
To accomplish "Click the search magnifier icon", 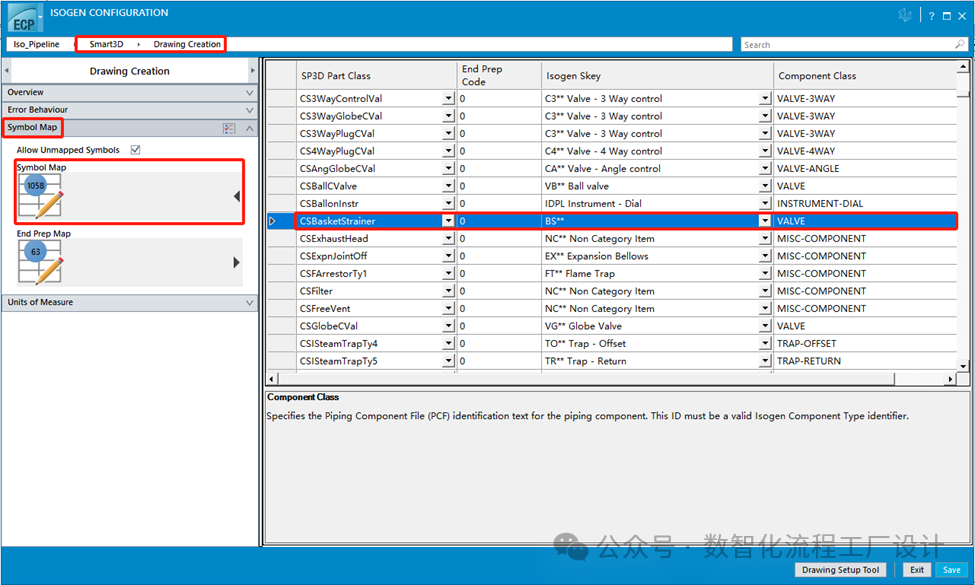I will point(960,44).
